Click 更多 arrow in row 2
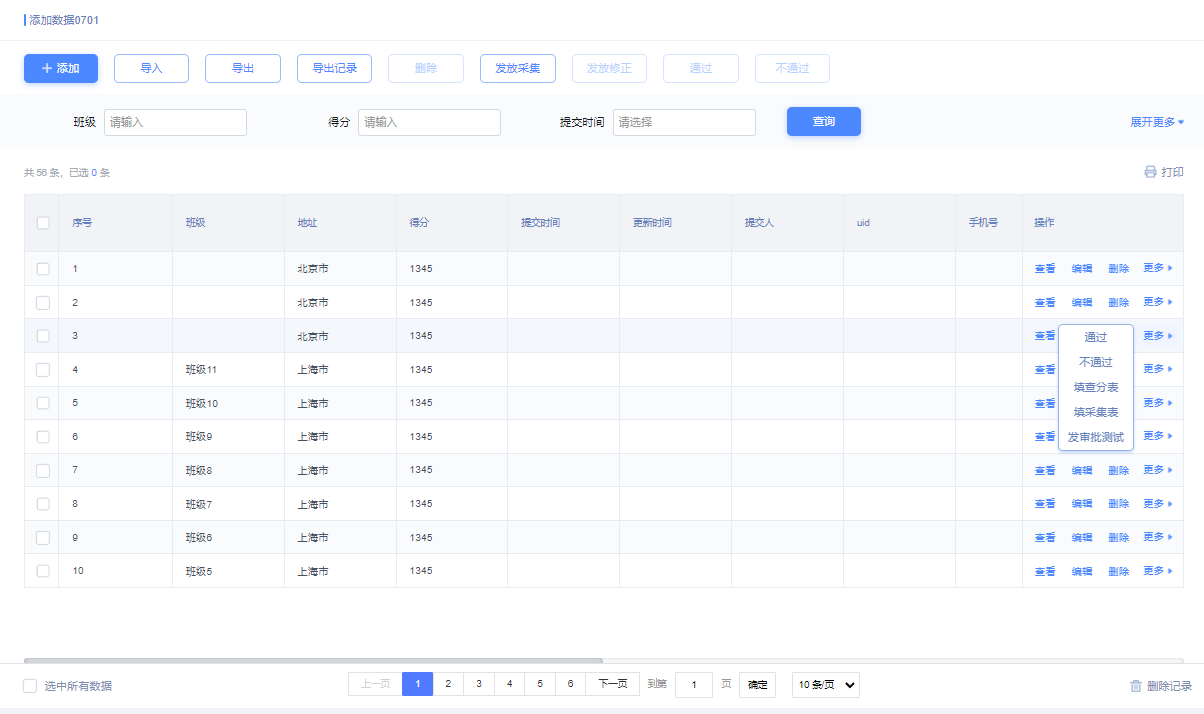 pos(1170,302)
